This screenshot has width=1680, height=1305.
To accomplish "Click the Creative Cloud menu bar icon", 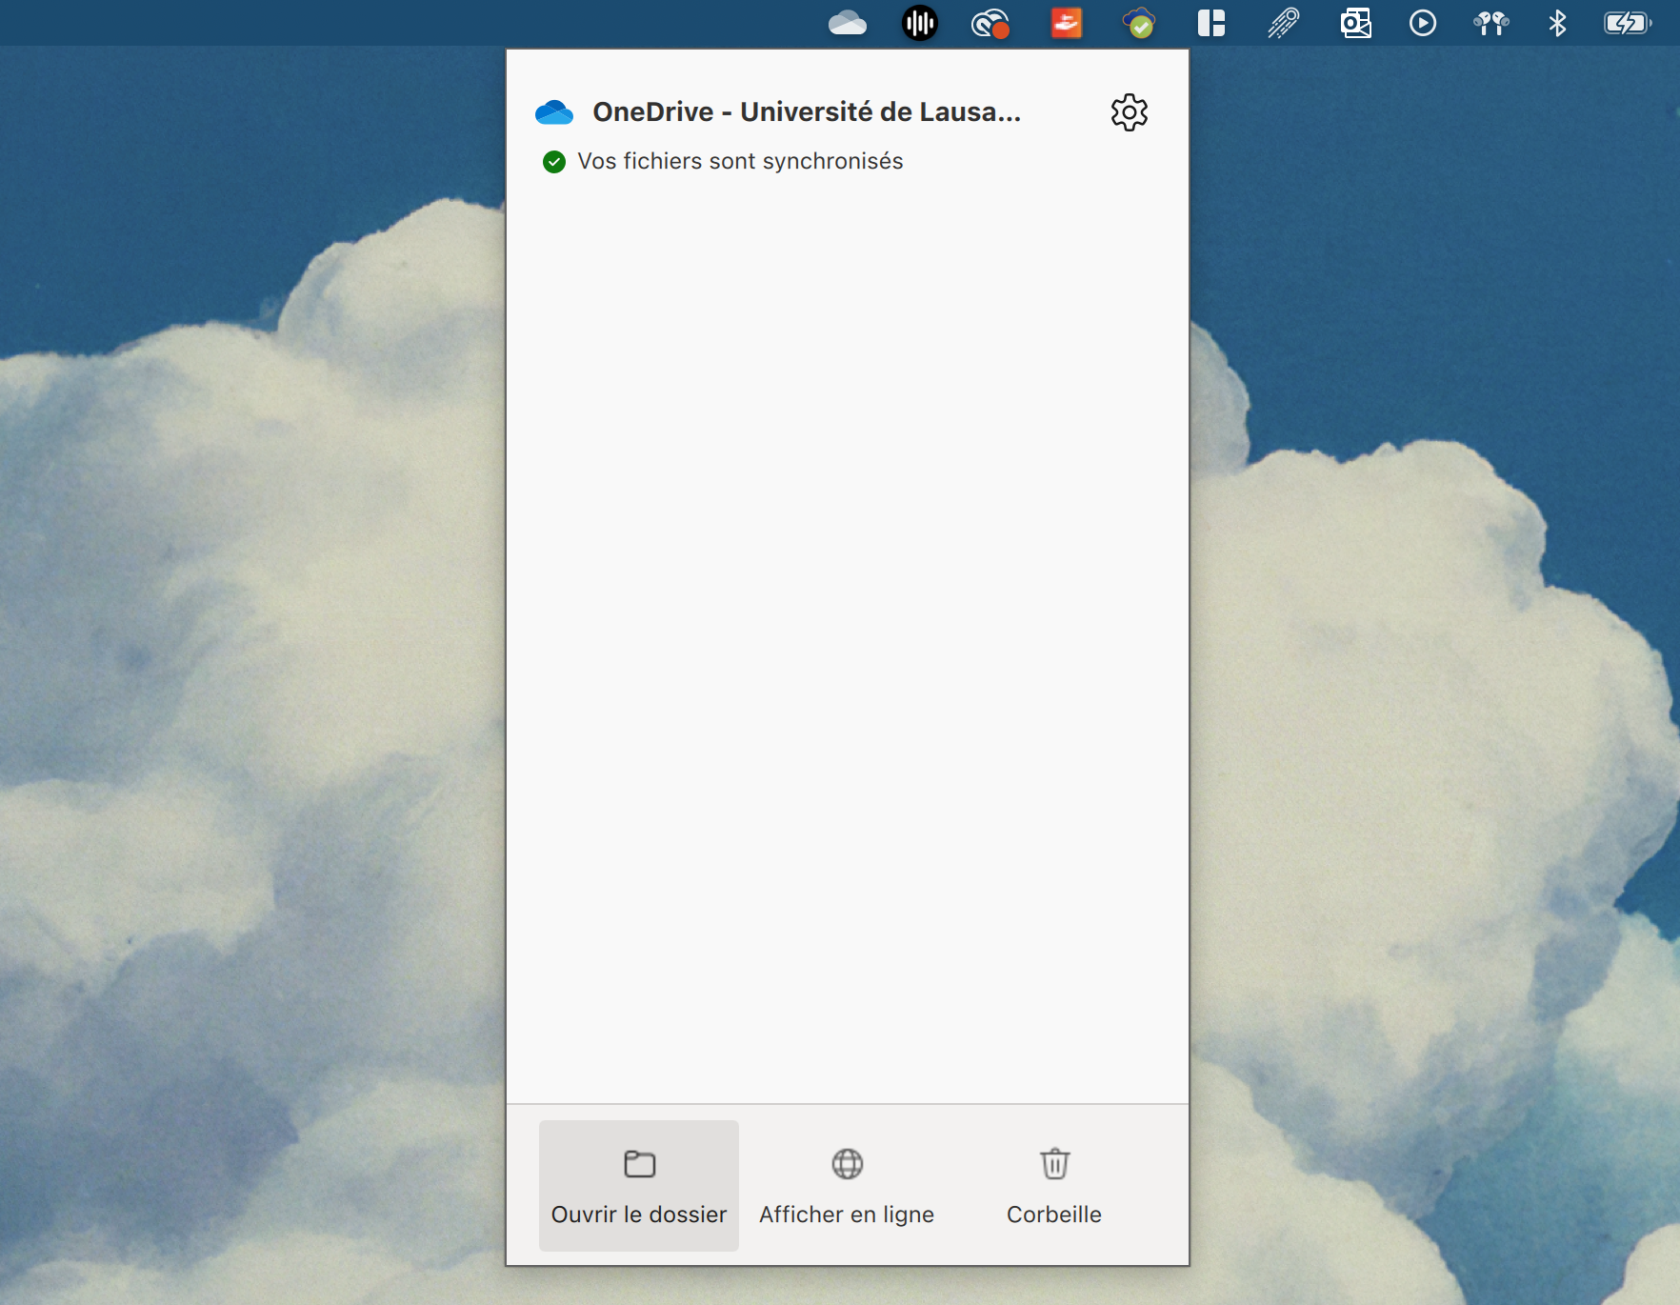I will [x=990, y=23].
